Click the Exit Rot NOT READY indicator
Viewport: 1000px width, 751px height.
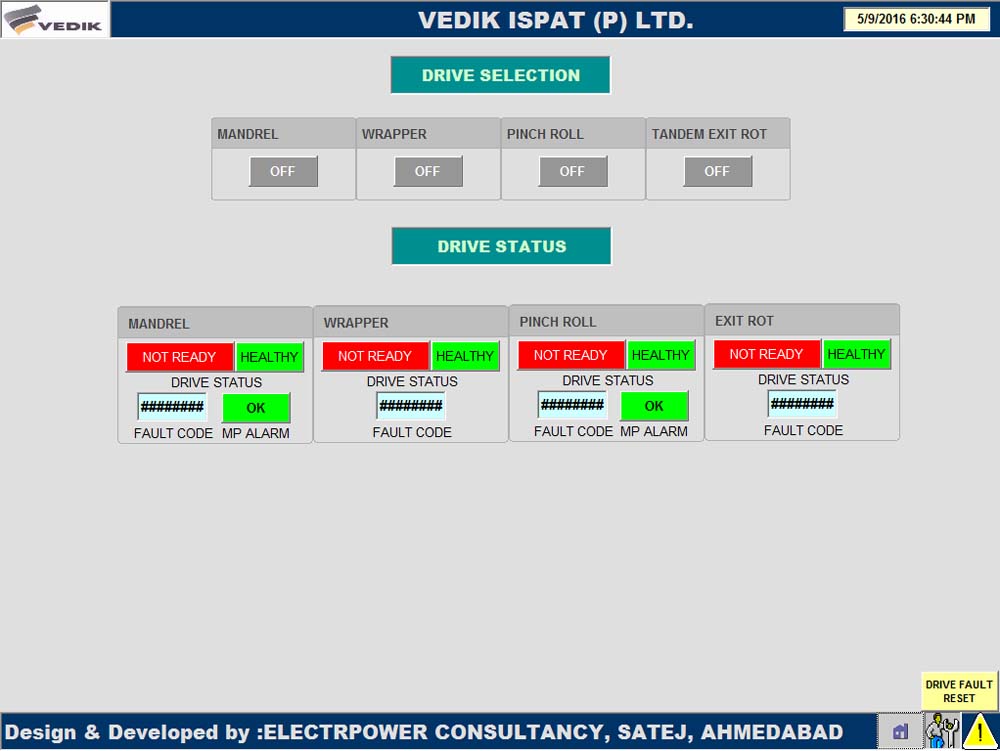(767, 354)
